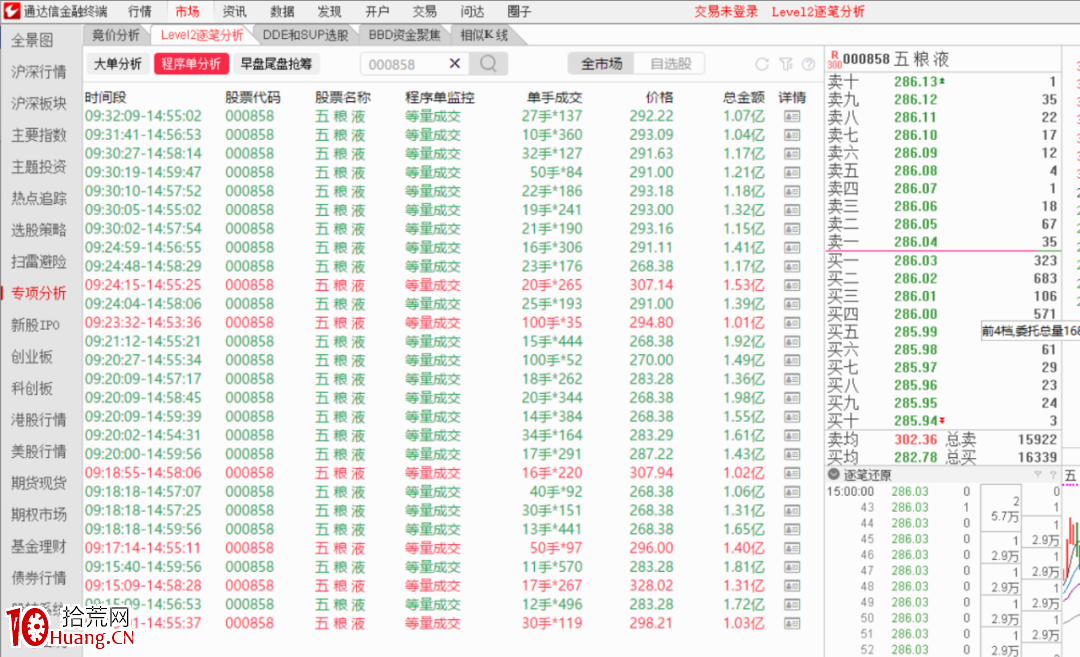Open detail icon for row 14手*384
1080x657 pixels.
(x=792, y=417)
